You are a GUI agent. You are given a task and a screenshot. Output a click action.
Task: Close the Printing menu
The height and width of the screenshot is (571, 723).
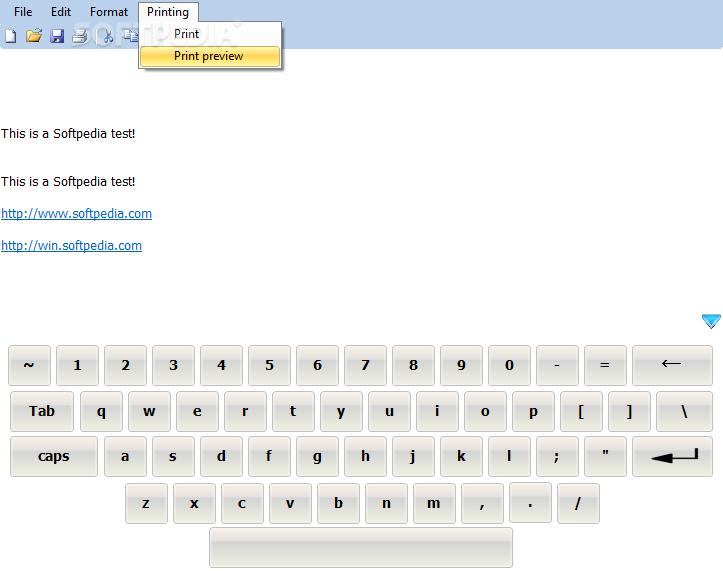point(168,12)
